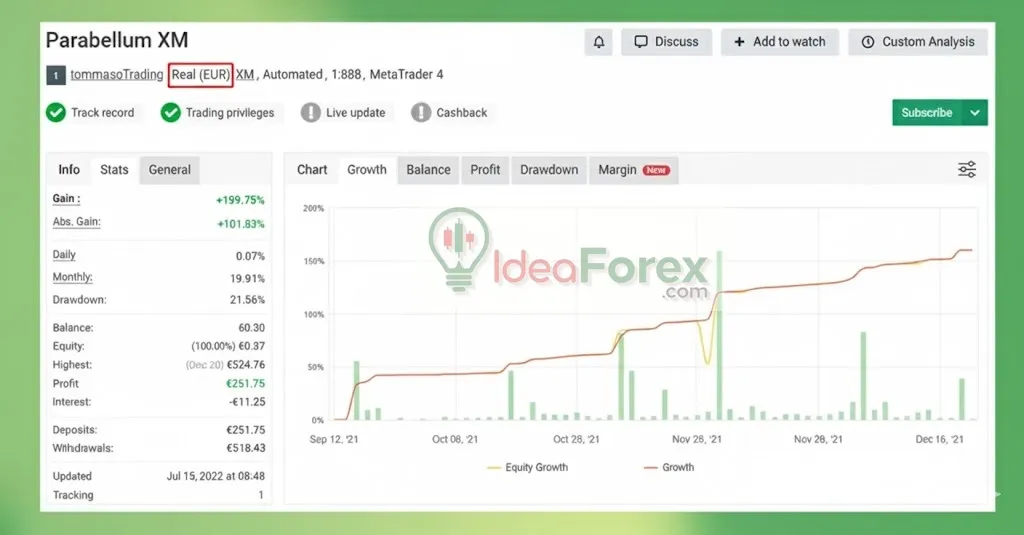Open tommasoTrading profile link

(117, 74)
